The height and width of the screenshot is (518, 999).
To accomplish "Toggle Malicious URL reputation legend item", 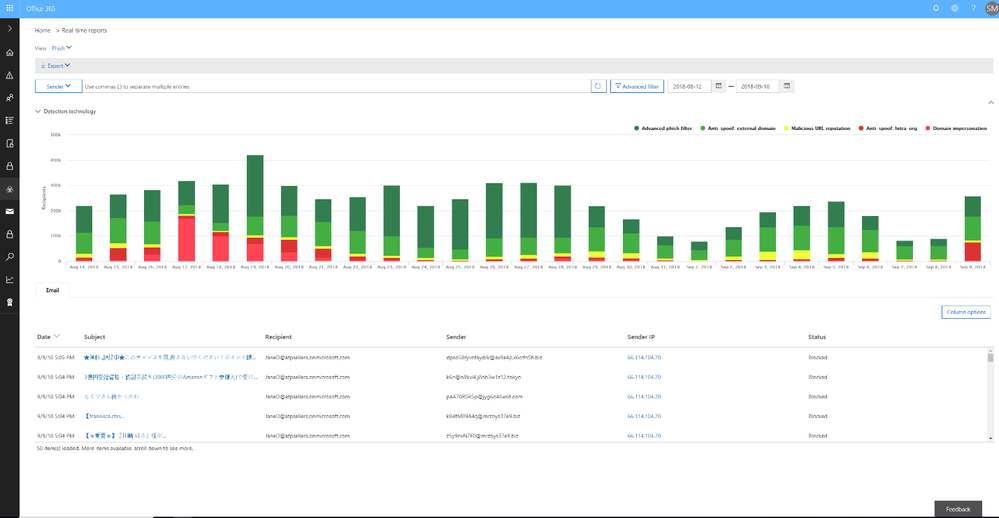I will [x=817, y=128].
